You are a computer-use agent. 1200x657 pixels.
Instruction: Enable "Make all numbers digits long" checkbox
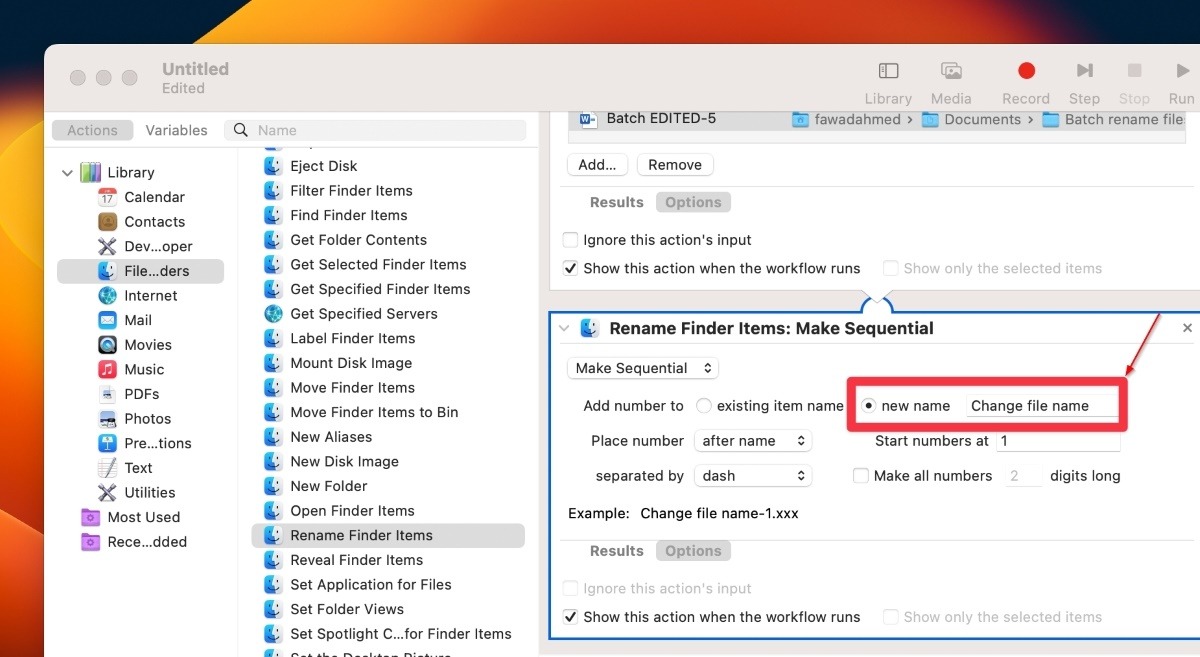tap(861, 475)
